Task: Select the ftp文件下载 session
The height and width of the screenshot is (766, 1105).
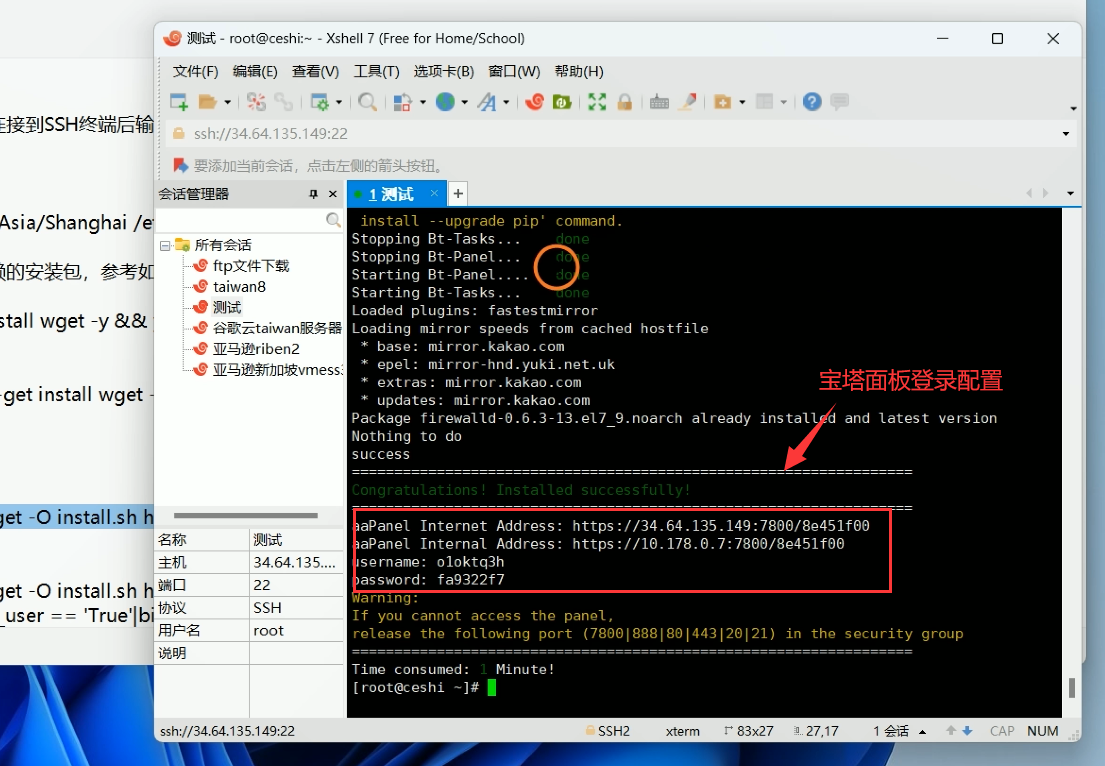Action: tap(251, 266)
